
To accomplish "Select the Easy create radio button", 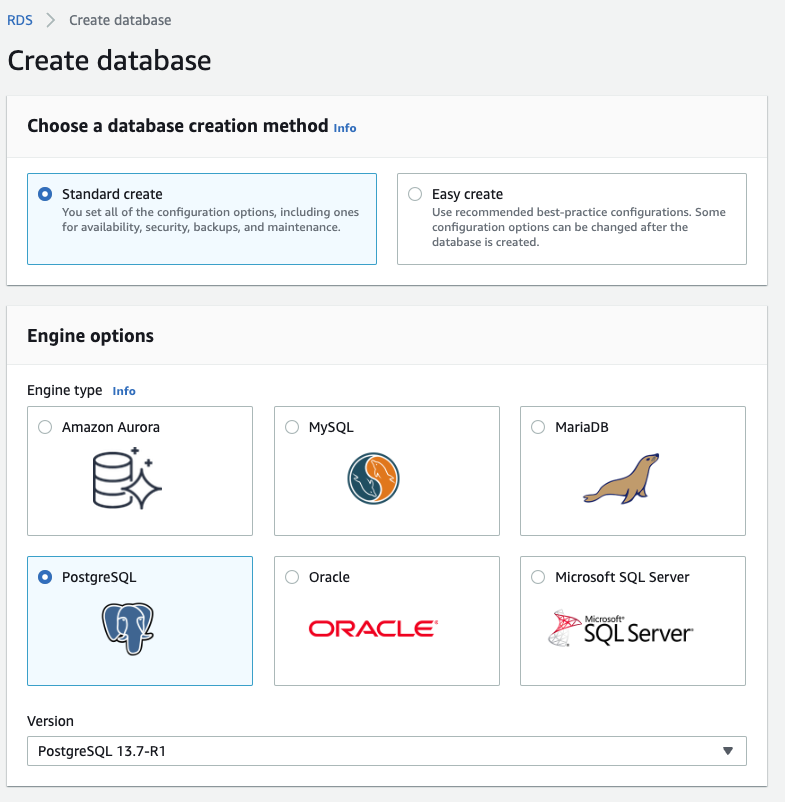I will (415, 194).
